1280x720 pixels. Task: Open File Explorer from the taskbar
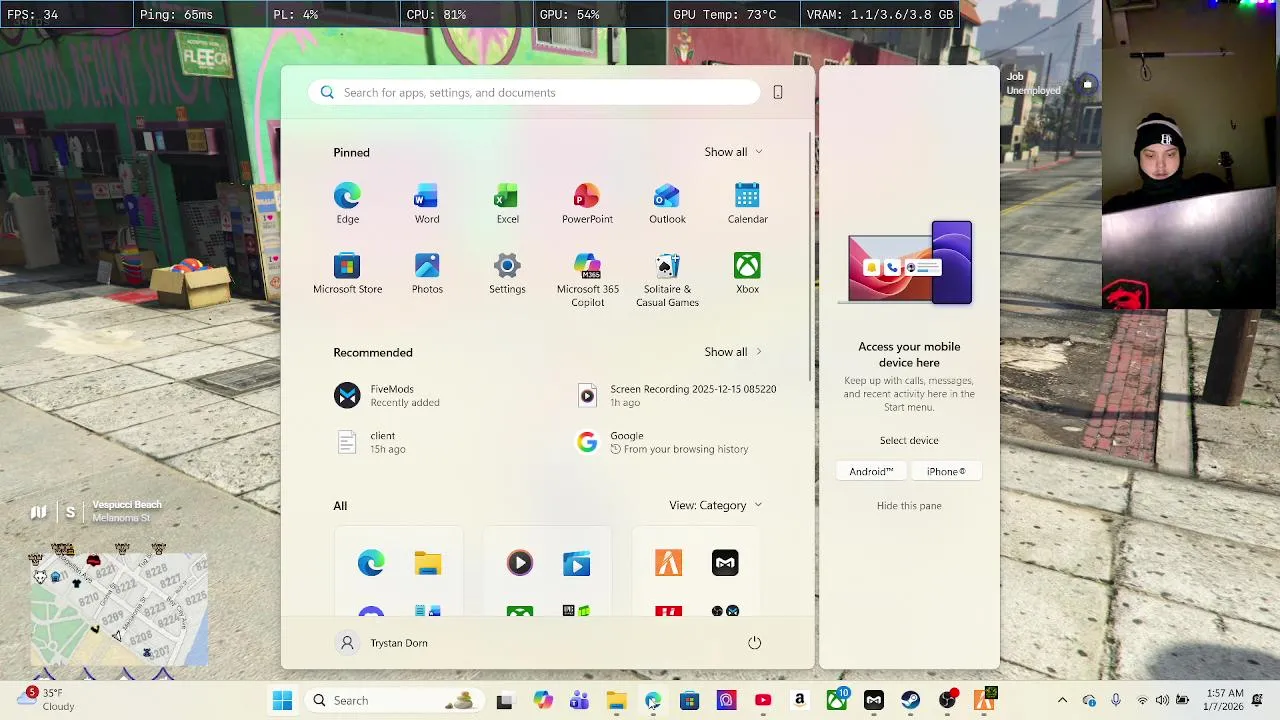point(616,701)
